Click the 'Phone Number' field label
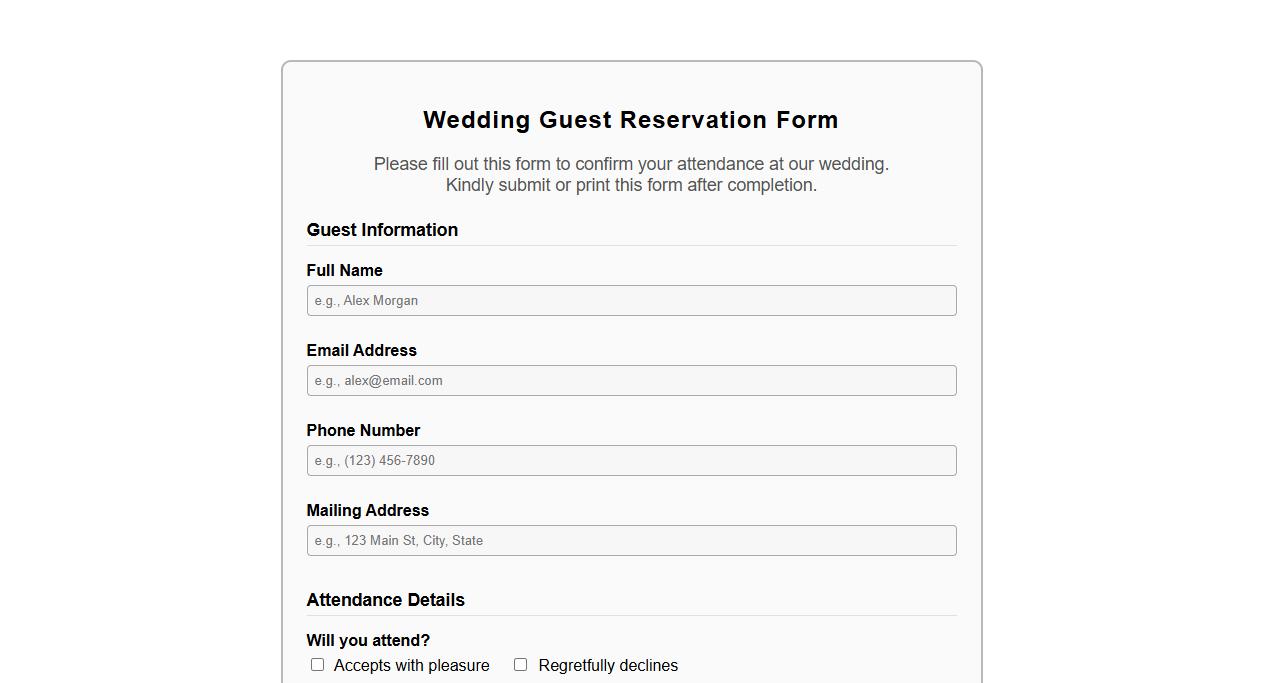 click(363, 430)
